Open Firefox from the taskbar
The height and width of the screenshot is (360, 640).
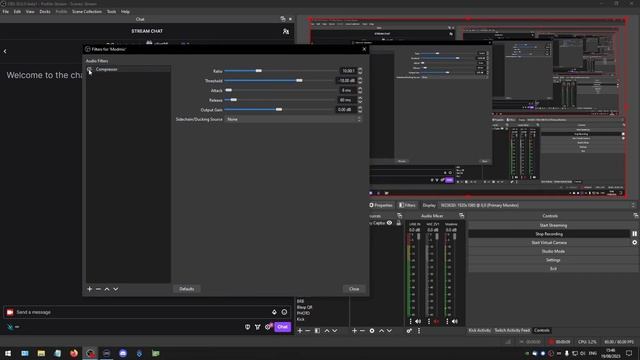[x=74, y=353]
